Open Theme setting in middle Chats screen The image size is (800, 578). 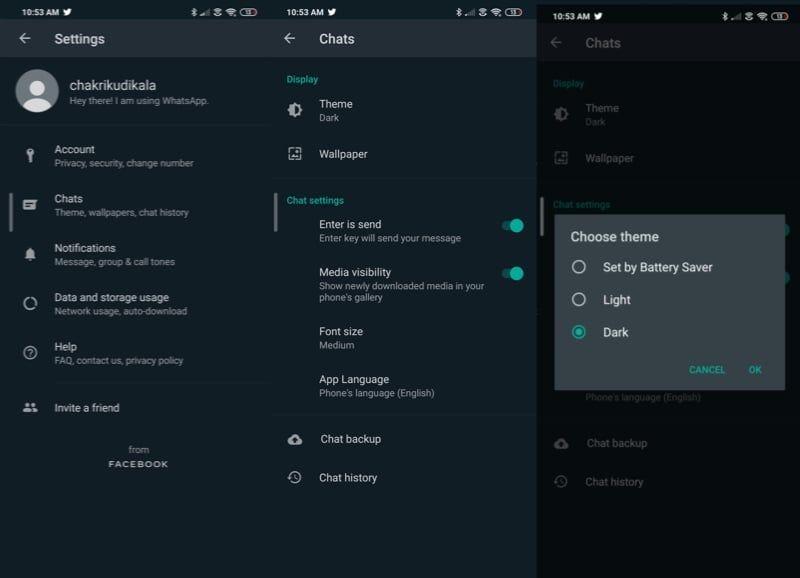(x=406, y=110)
